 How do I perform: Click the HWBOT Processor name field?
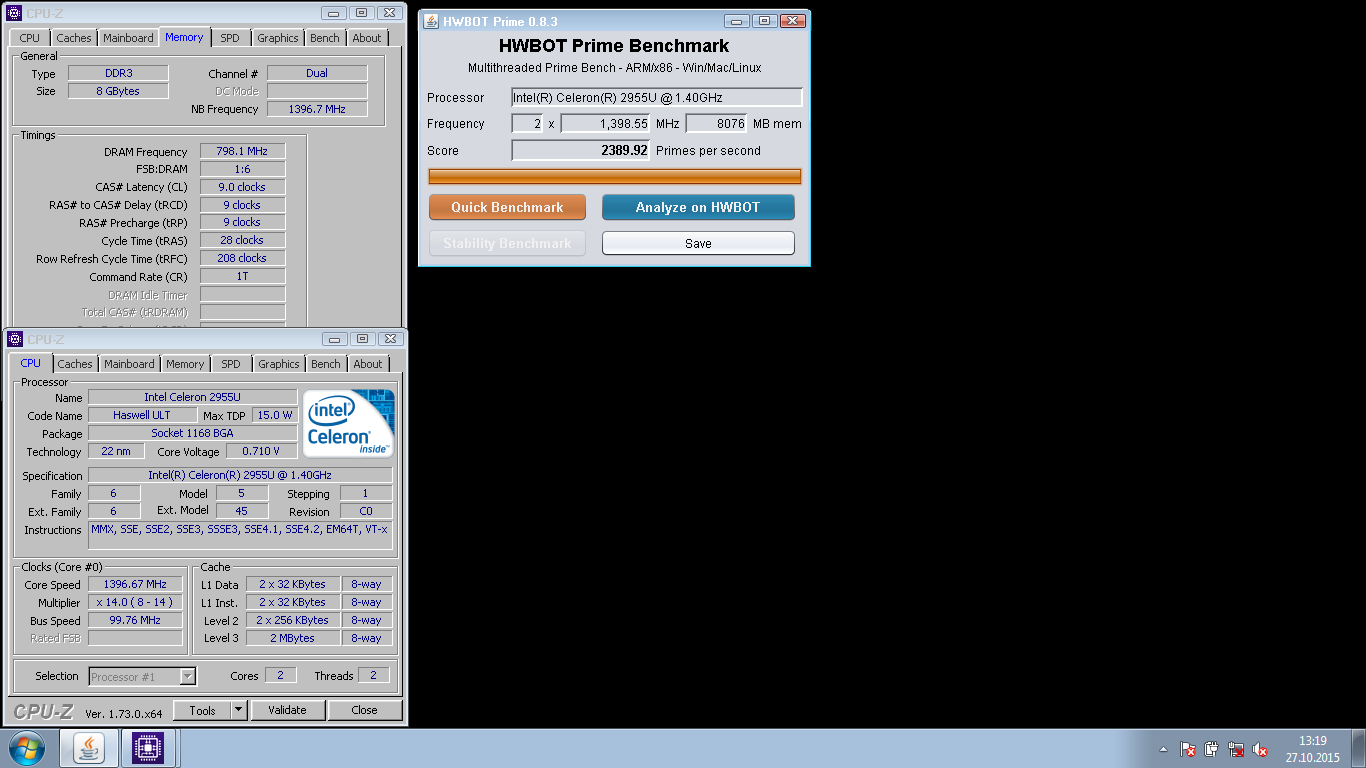point(657,97)
